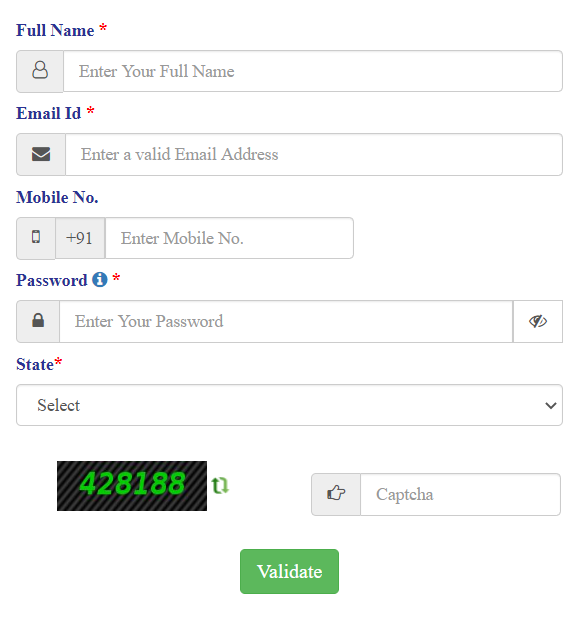Screen dimensions: 580x618
Task: Click the Password field label
Action: coord(52,280)
